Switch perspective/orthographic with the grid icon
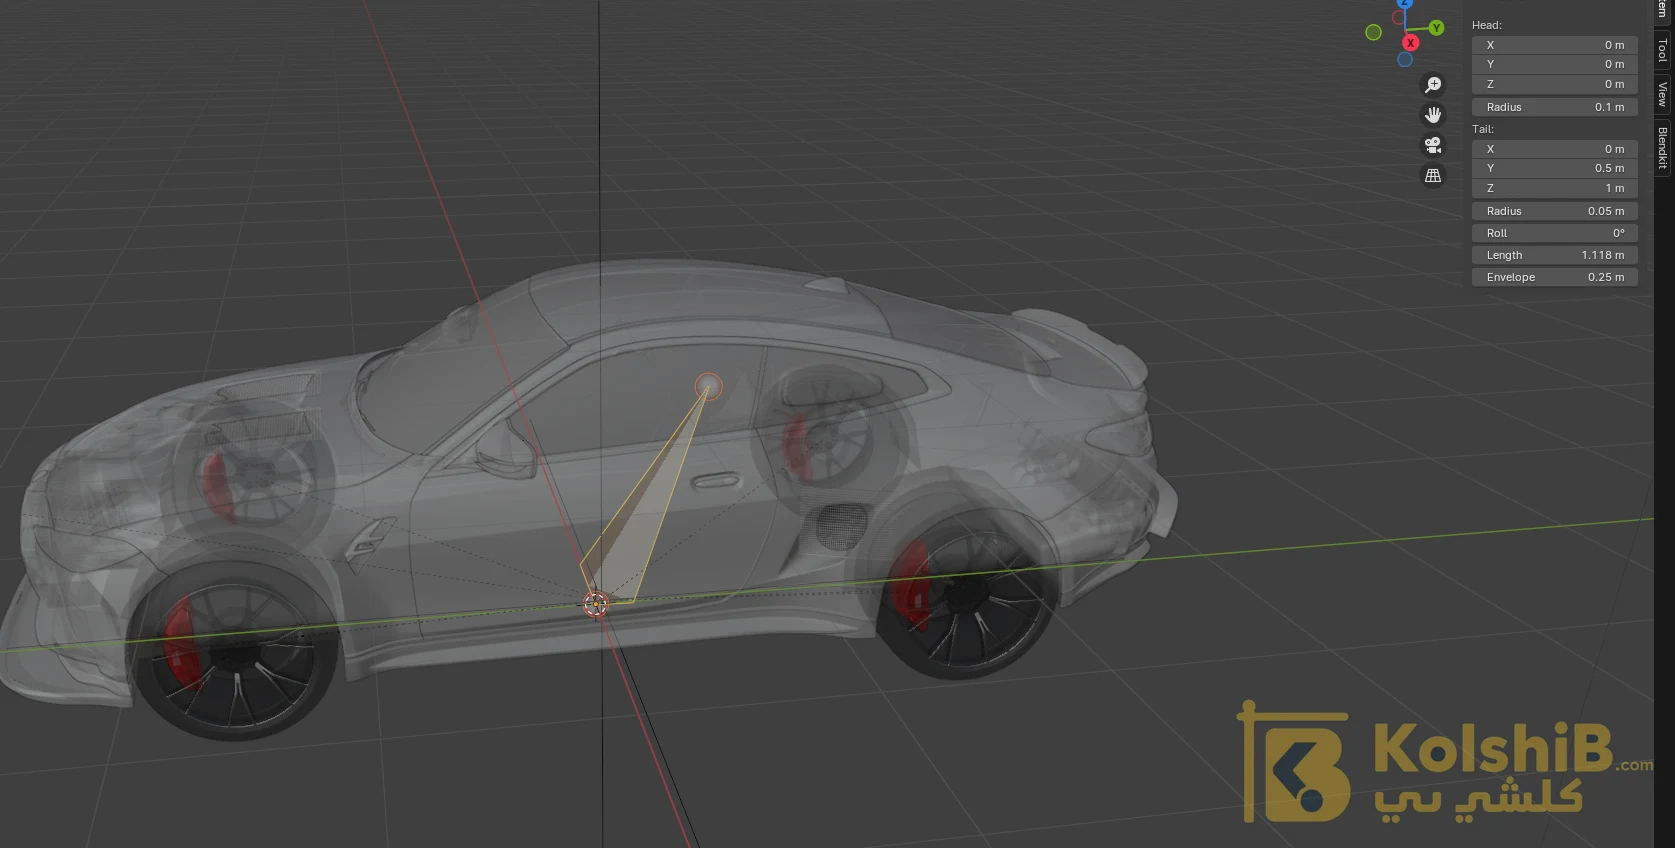The image size is (1675, 848). click(1433, 175)
